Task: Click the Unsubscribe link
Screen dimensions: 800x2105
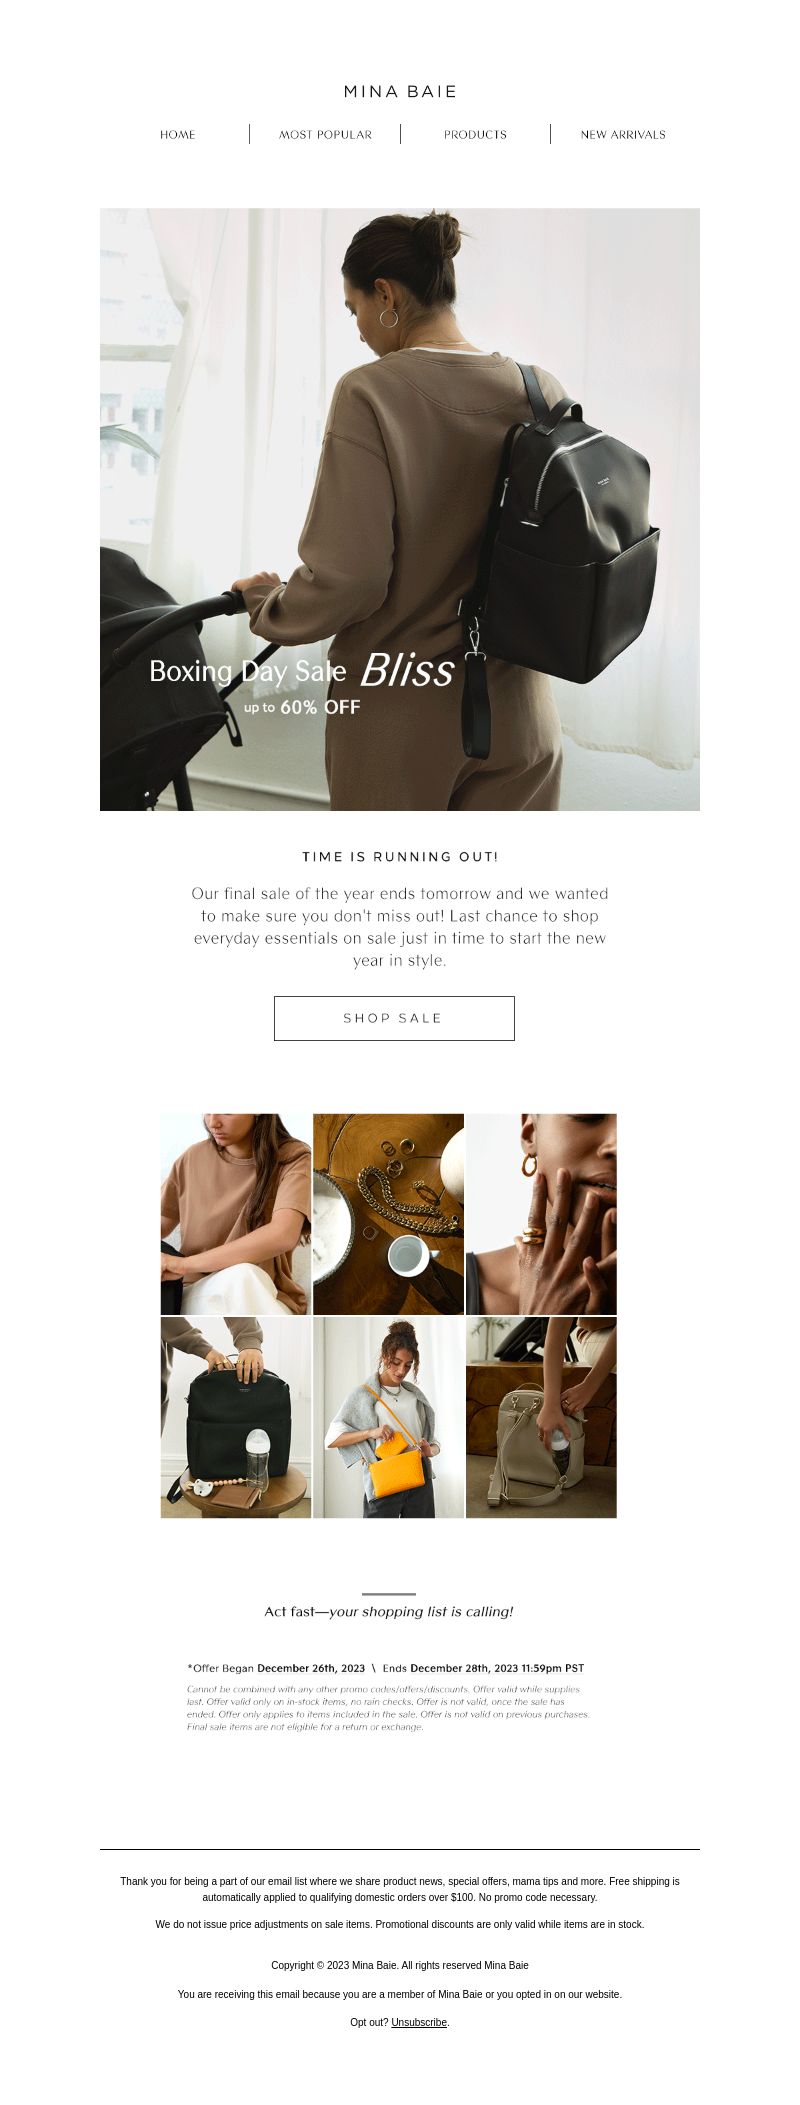Action: click(x=419, y=2022)
